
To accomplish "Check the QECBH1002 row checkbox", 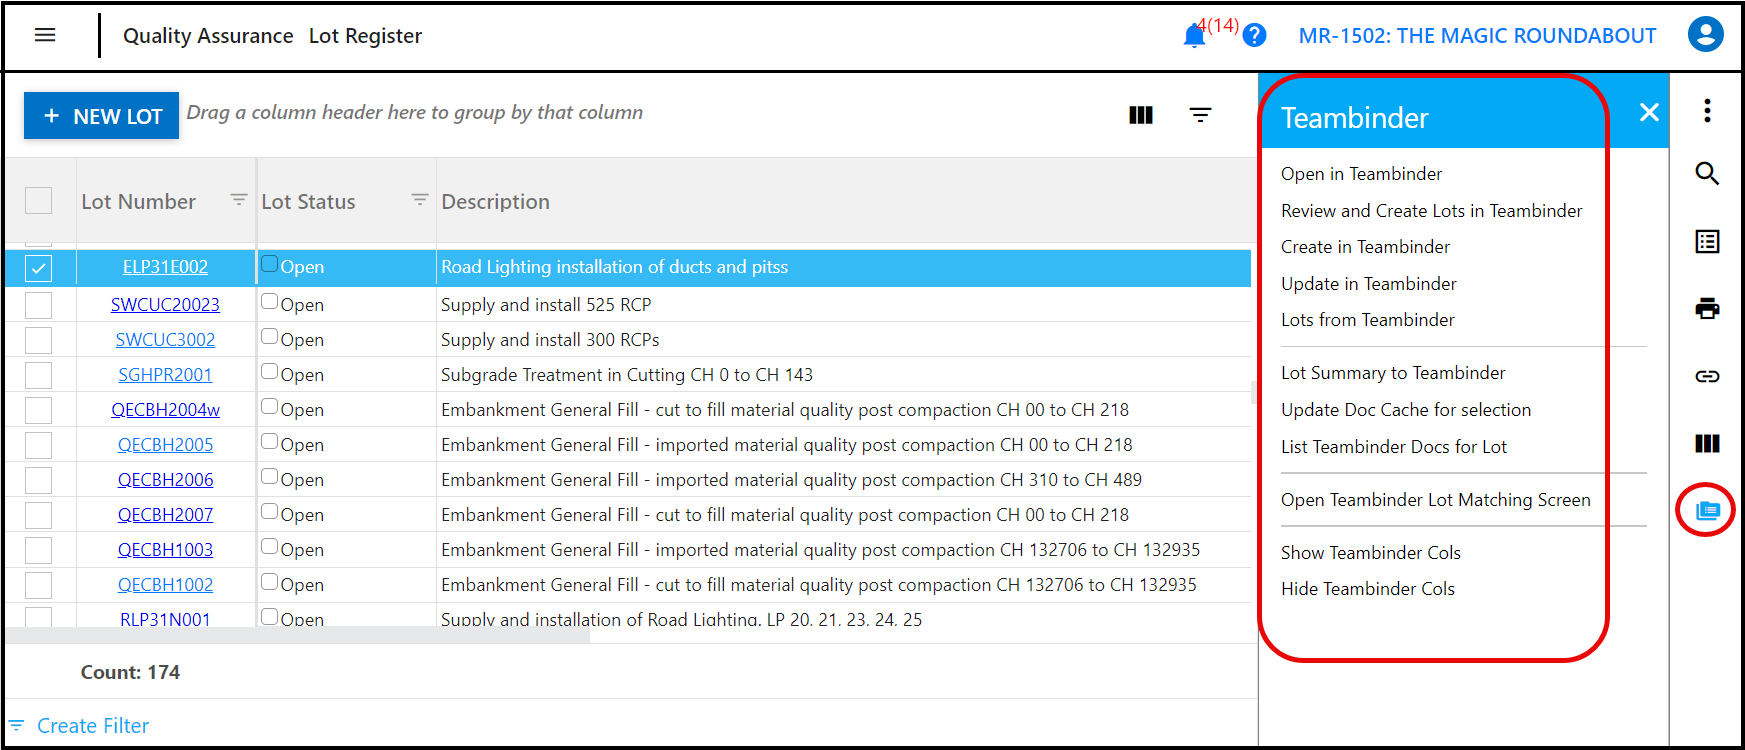I will [38, 585].
